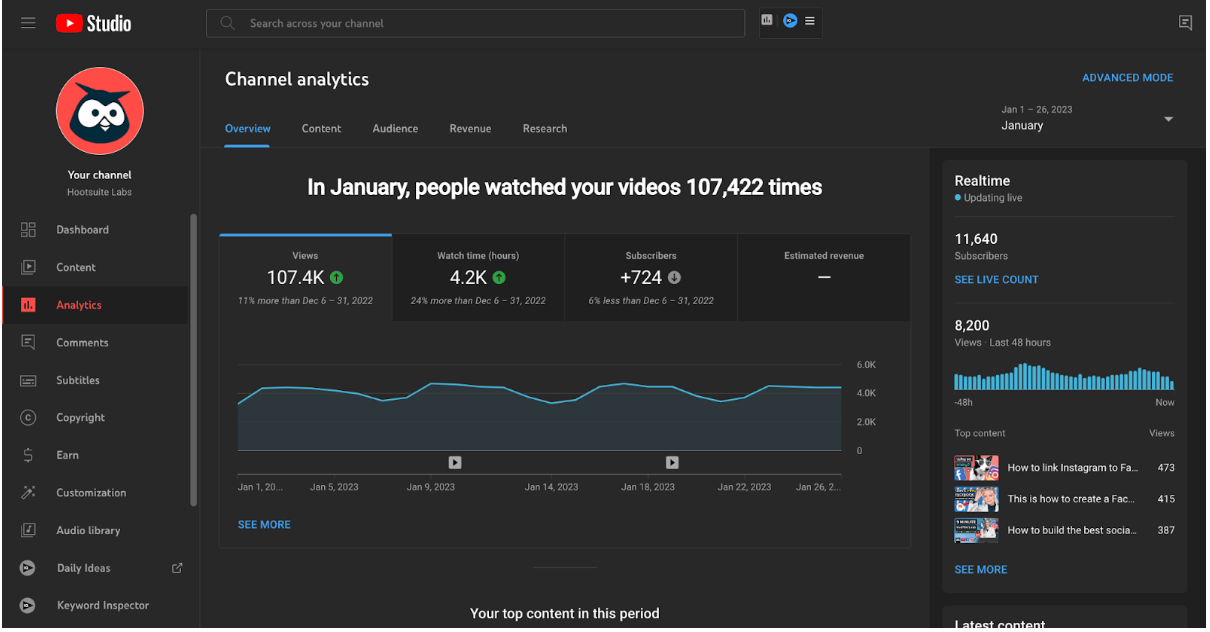Open the hamburger navigation menu

tap(28, 23)
